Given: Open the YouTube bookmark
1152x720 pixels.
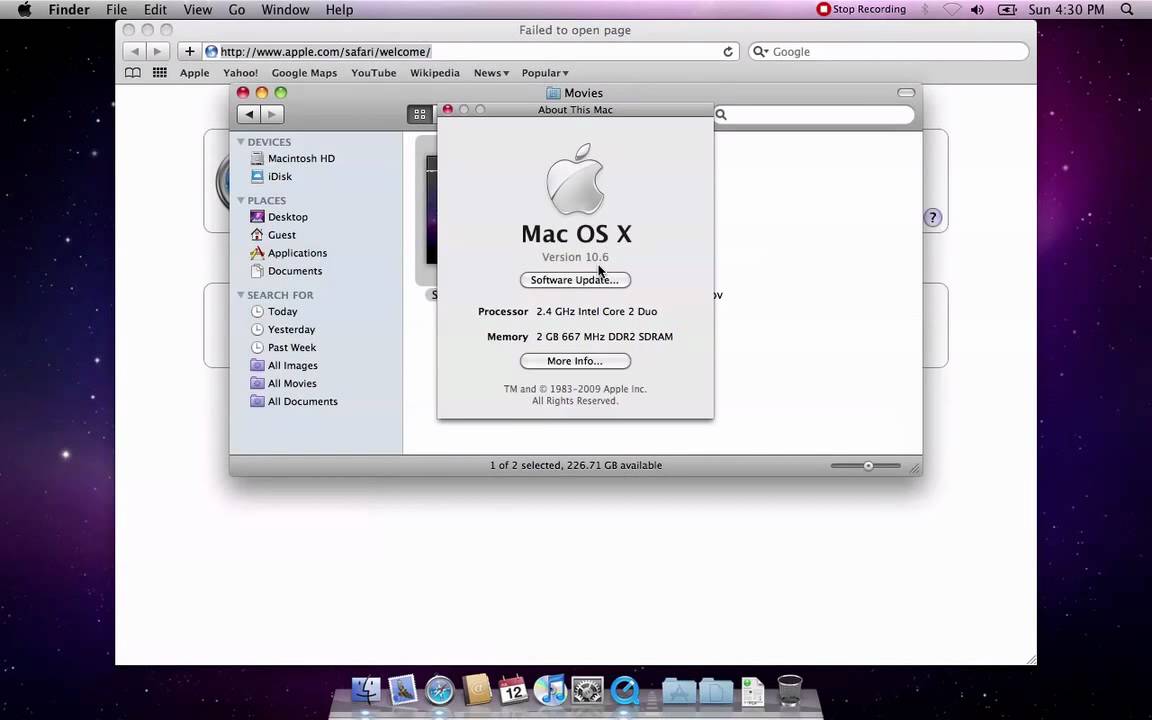Looking at the screenshot, I should pos(374,73).
